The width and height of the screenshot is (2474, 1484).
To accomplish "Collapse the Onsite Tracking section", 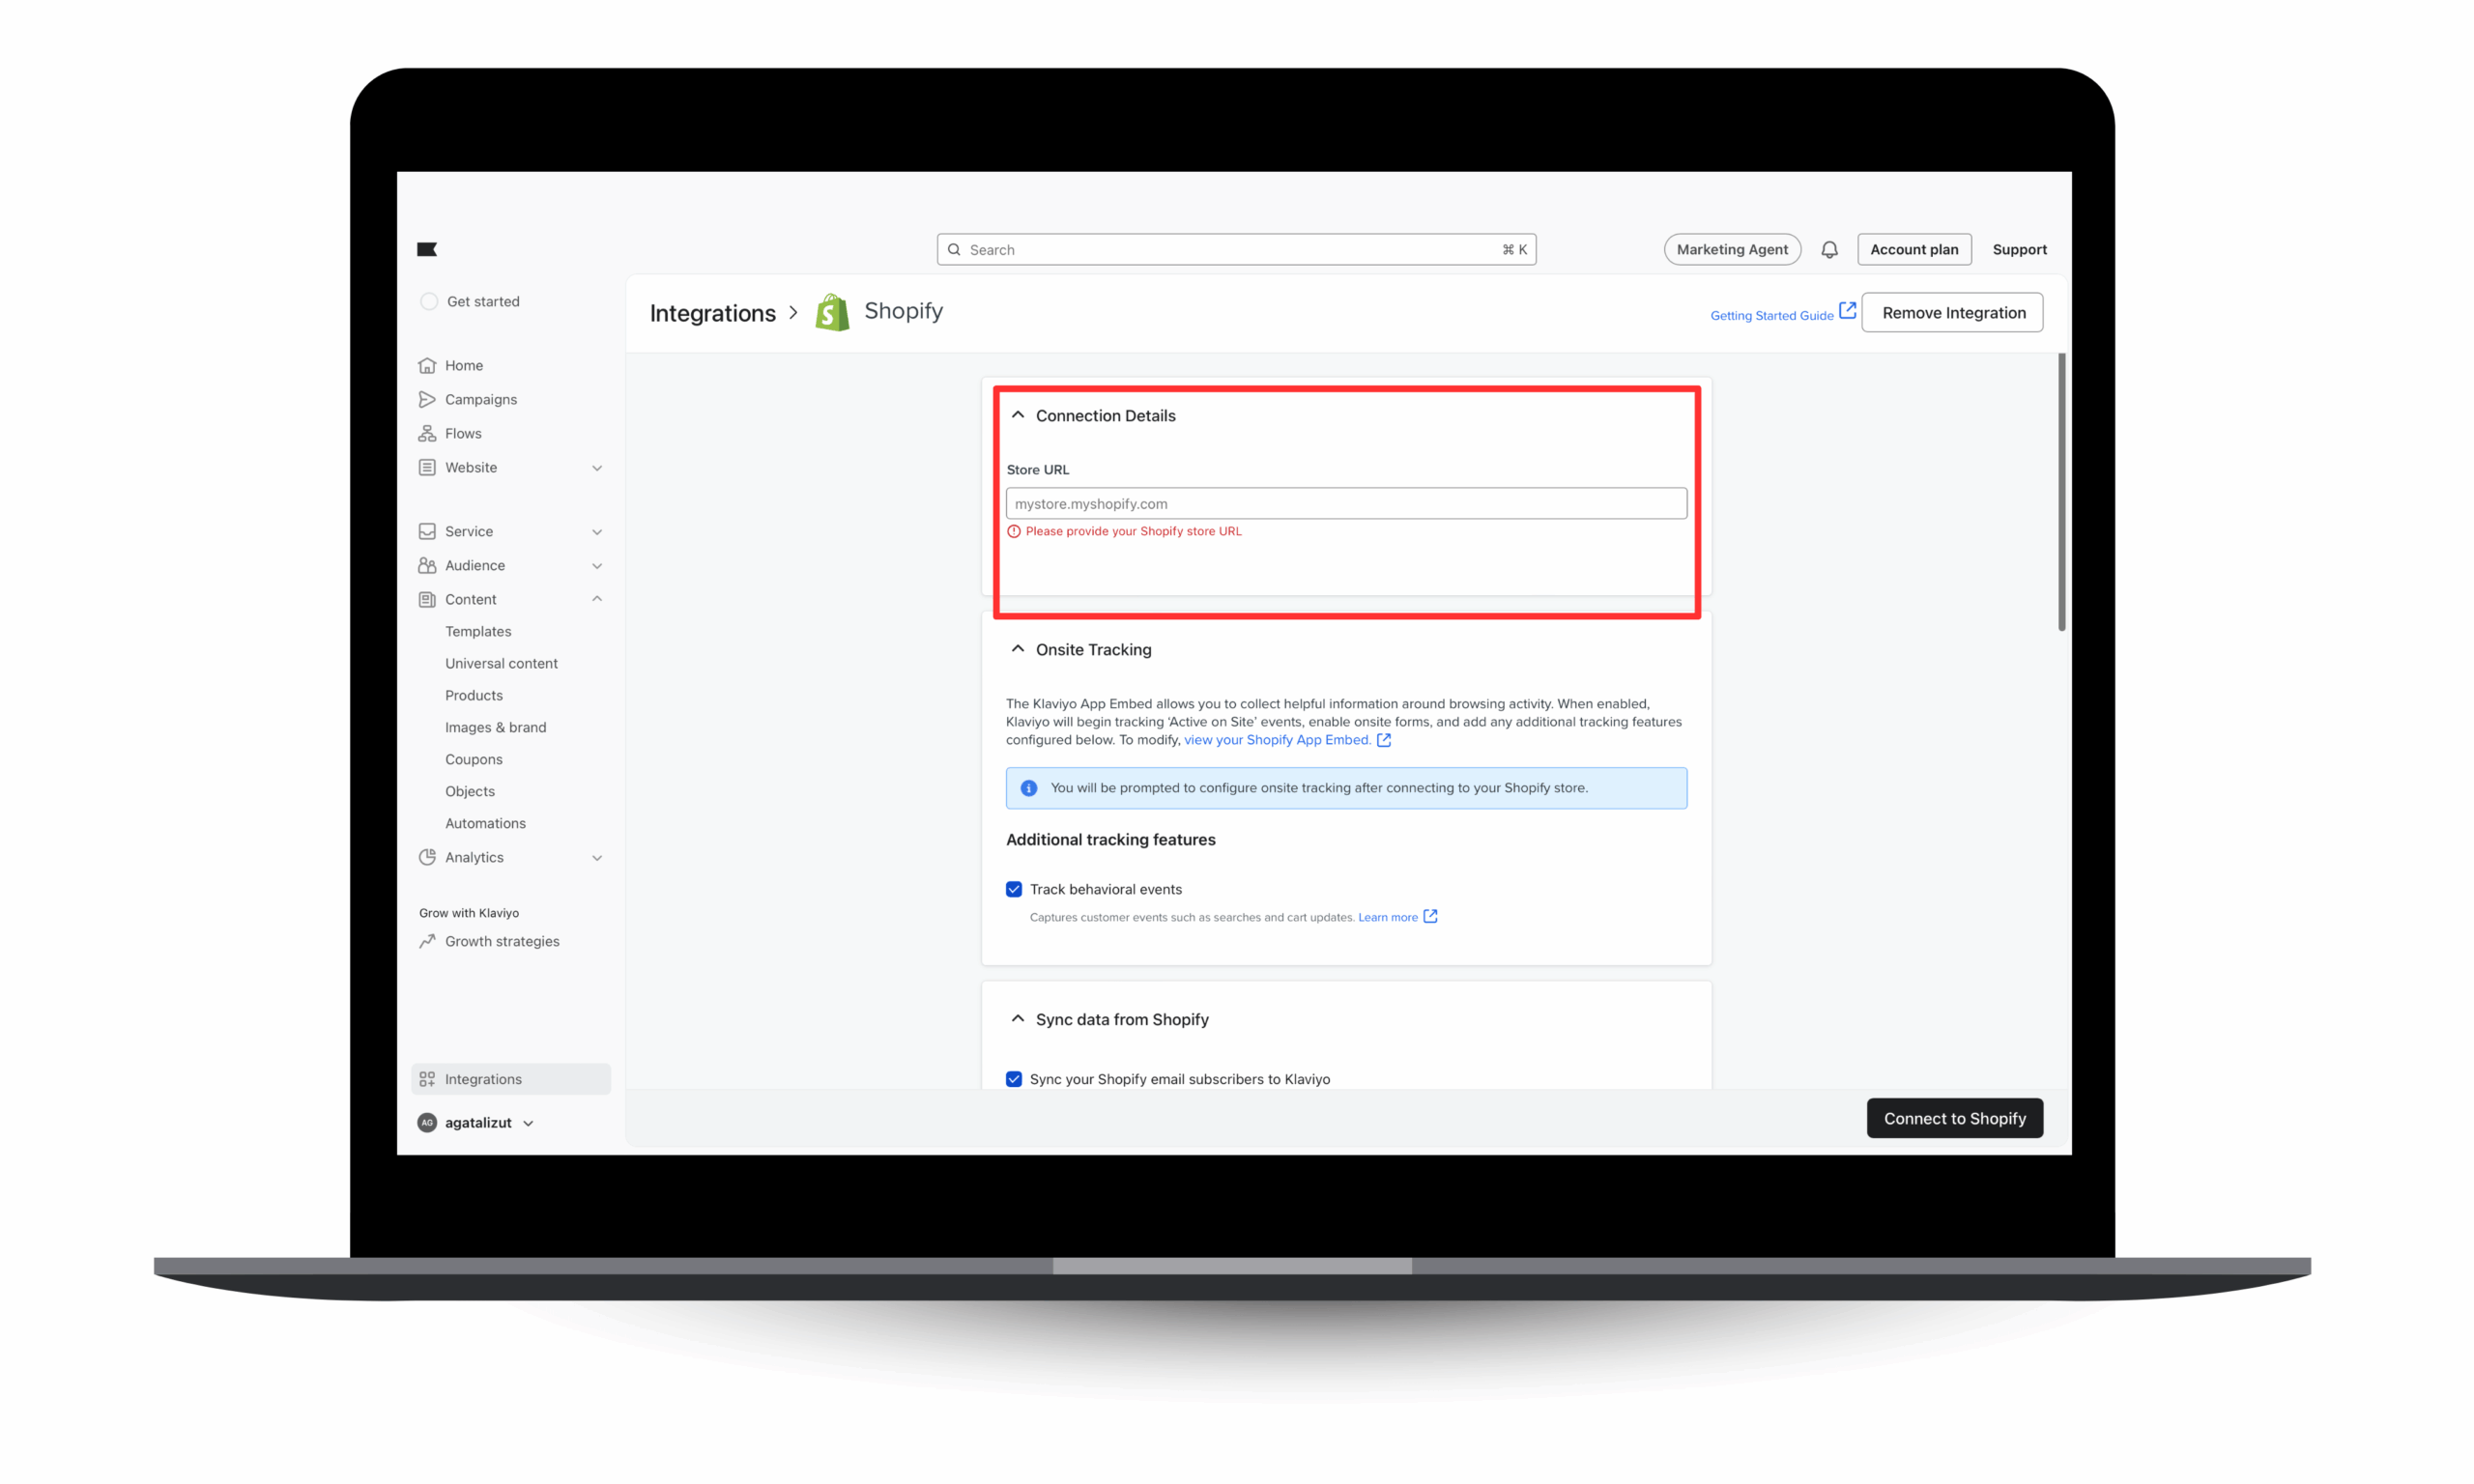I will pyautogui.click(x=1018, y=649).
